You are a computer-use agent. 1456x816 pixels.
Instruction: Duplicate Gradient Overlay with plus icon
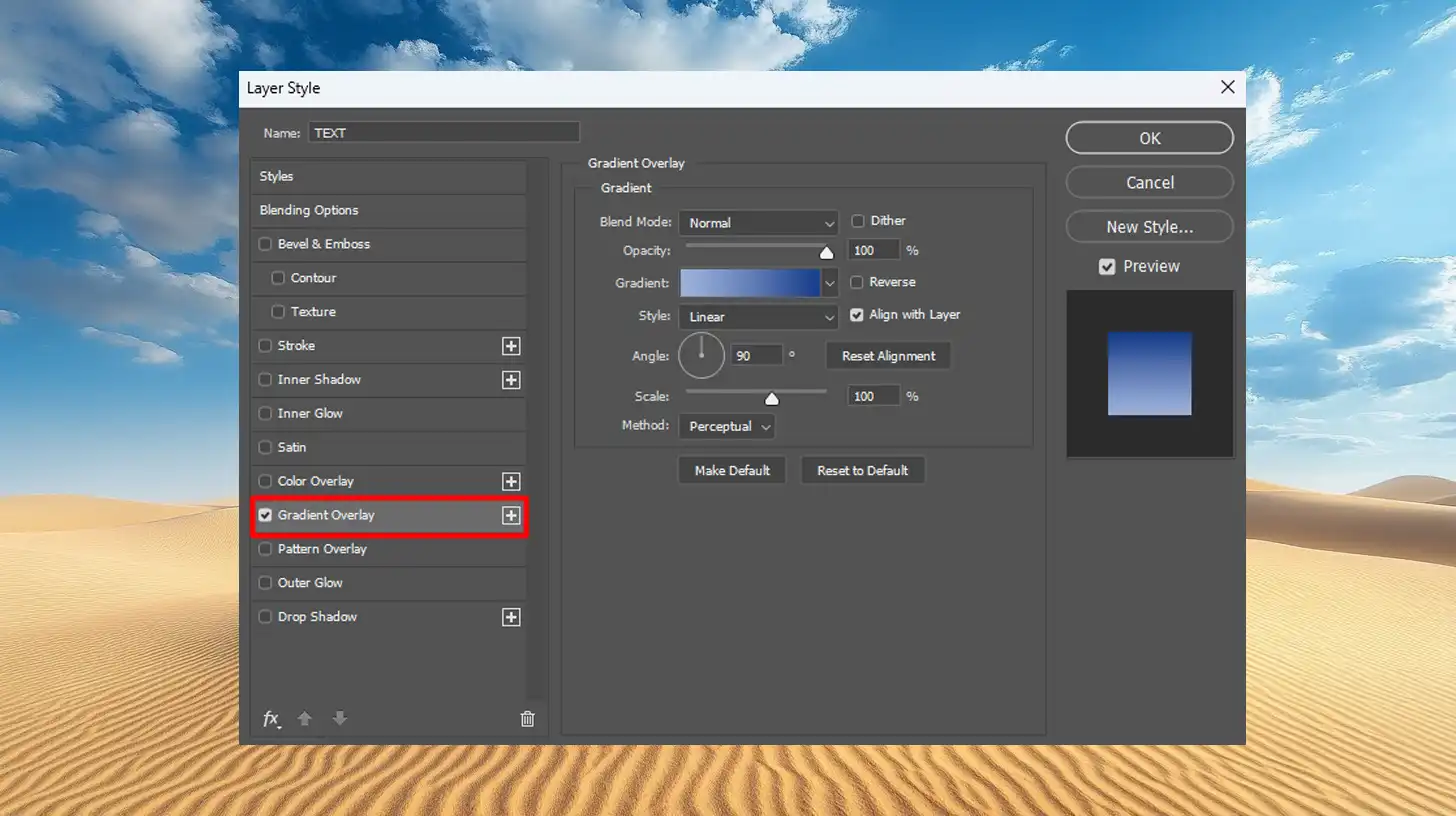coord(511,515)
